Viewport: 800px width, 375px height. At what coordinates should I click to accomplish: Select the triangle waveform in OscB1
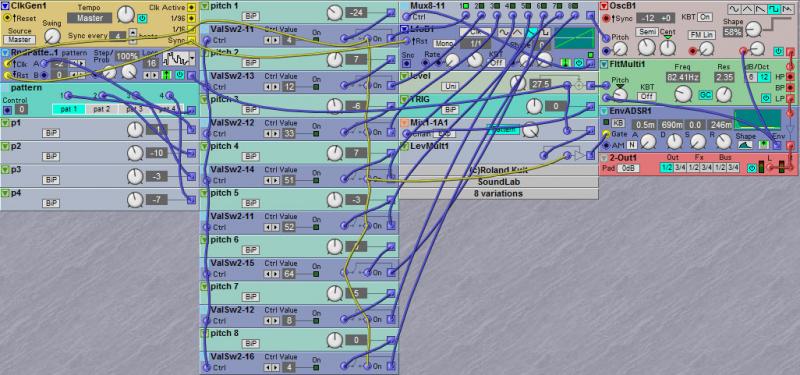point(747,9)
